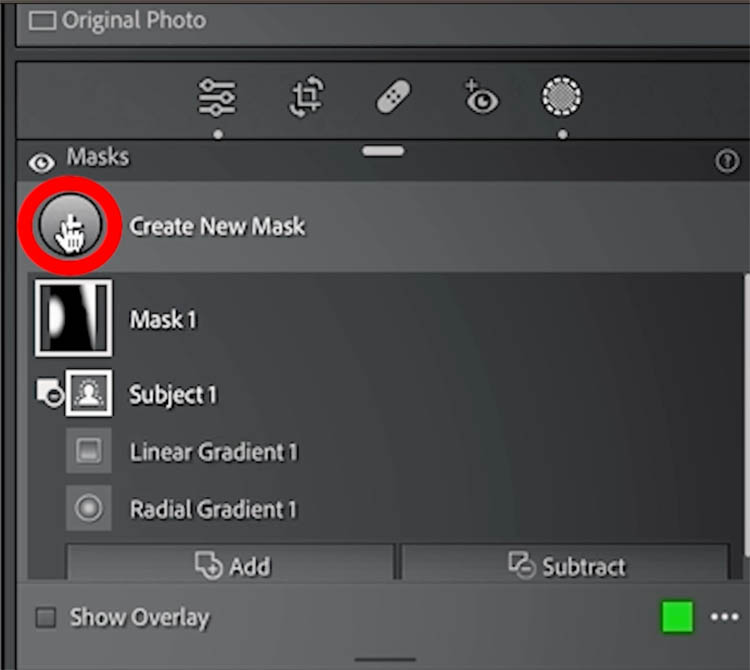Toggle Masks visibility eye icon

click(x=42, y=163)
